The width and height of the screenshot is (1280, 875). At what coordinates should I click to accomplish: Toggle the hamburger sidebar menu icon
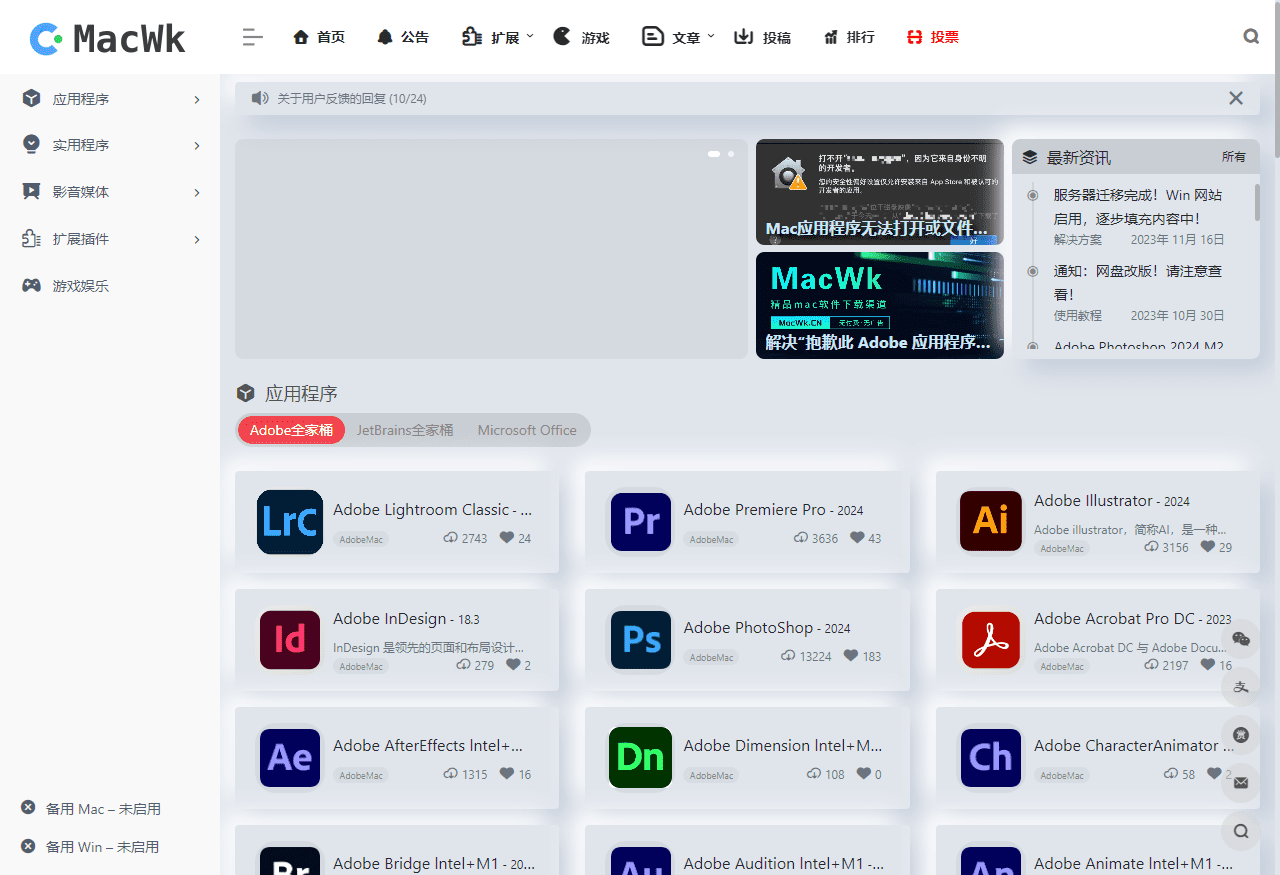[252, 37]
